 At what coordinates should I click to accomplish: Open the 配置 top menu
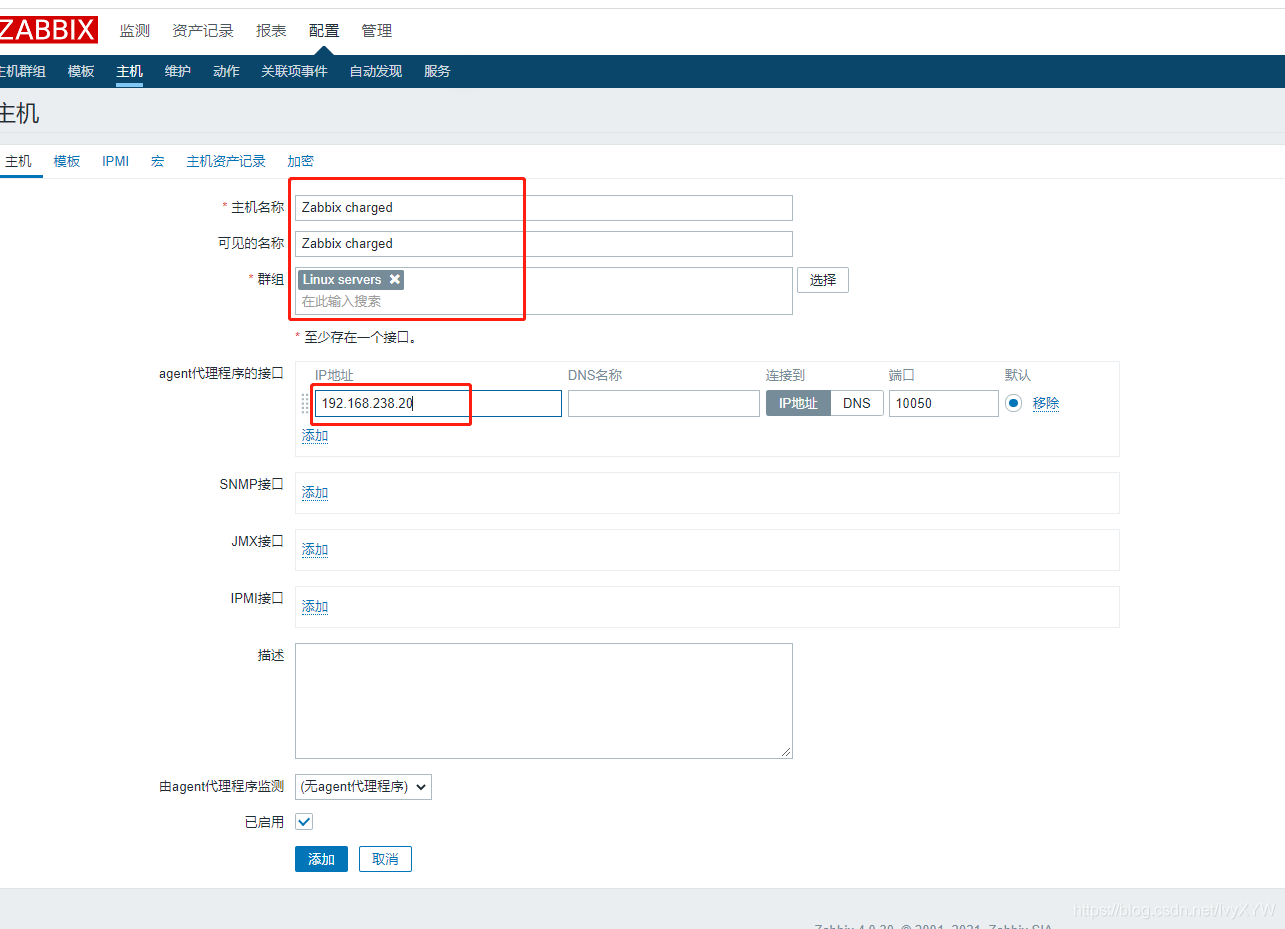[x=324, y=31]
